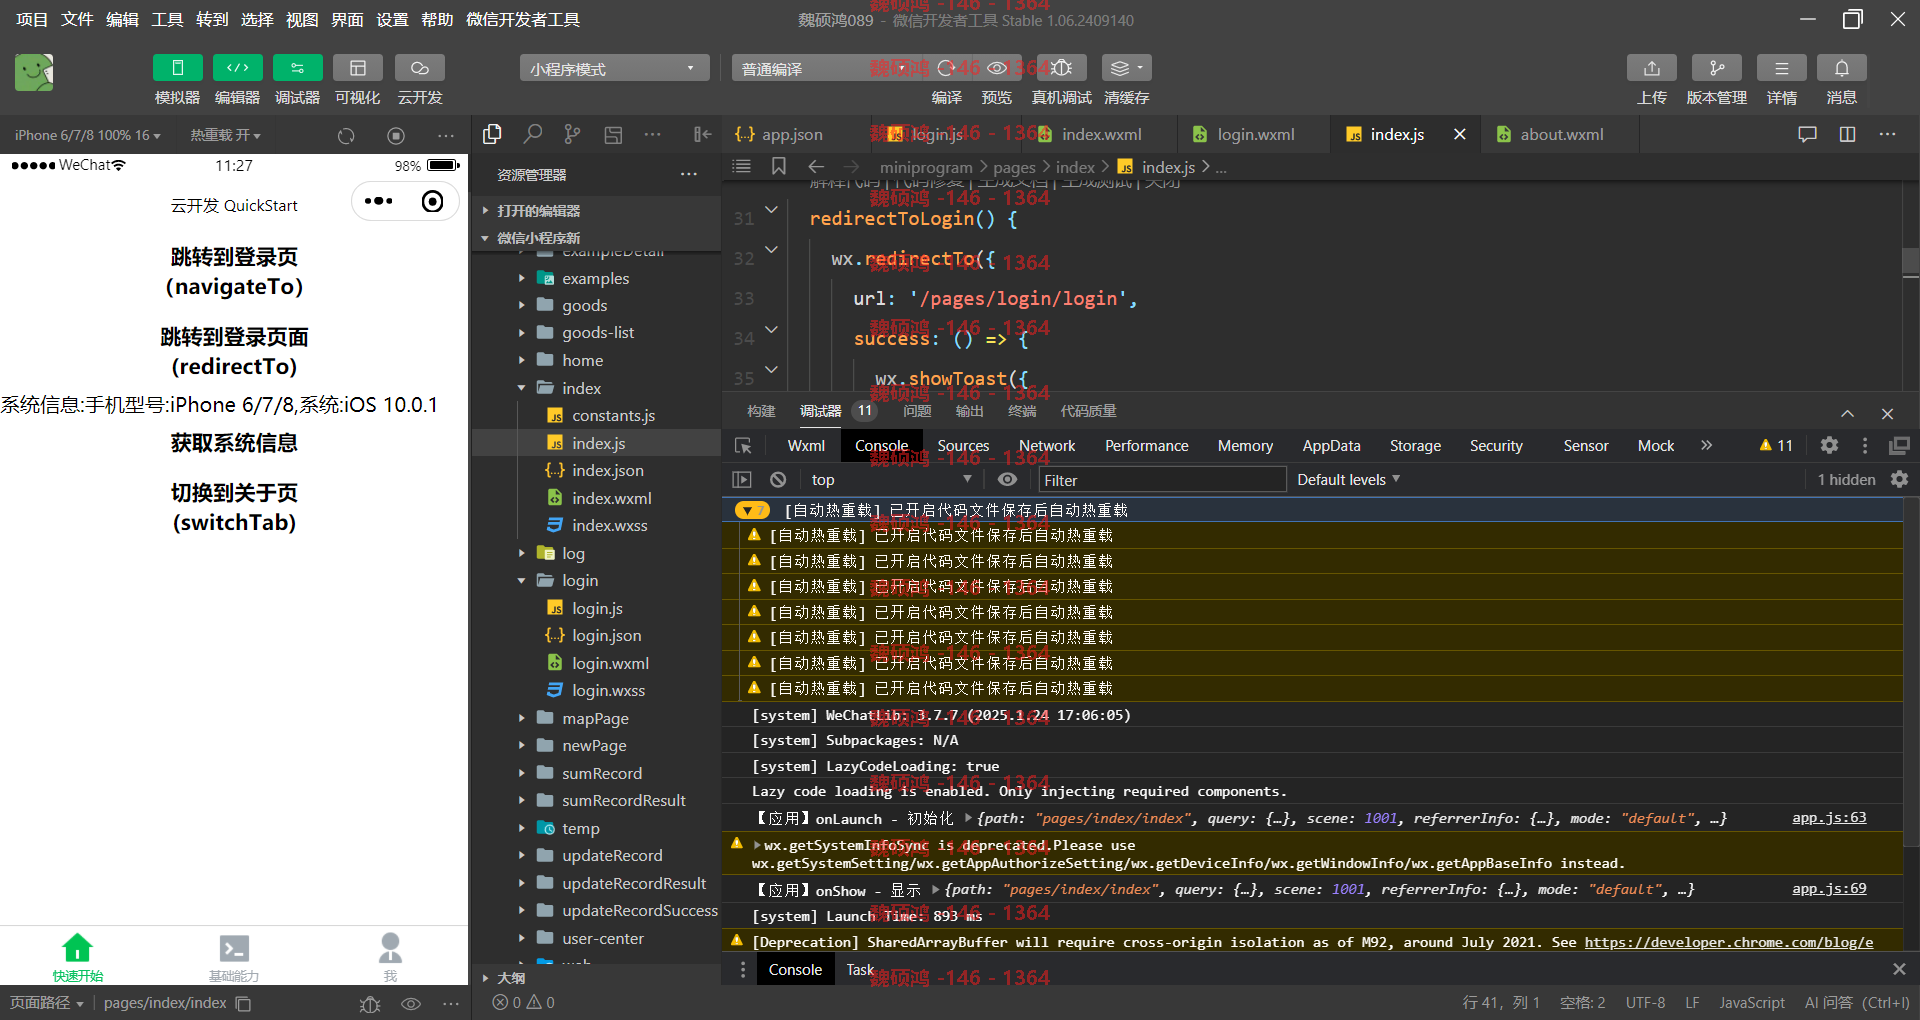Open the mini program mode dropdown
The height and width of the screenshot is (1020, 1920).
[614, 68]
